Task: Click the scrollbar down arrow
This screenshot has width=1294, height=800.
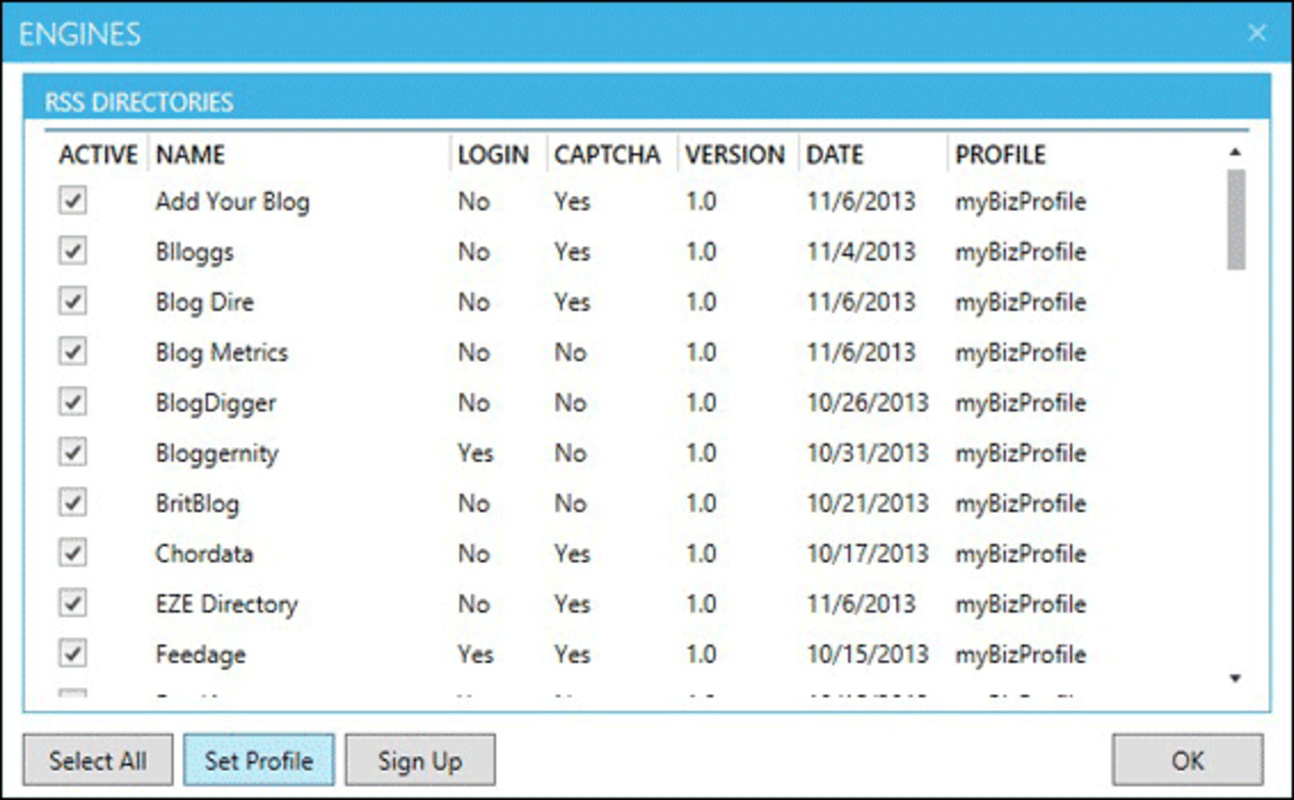Action: point(1236,678)
